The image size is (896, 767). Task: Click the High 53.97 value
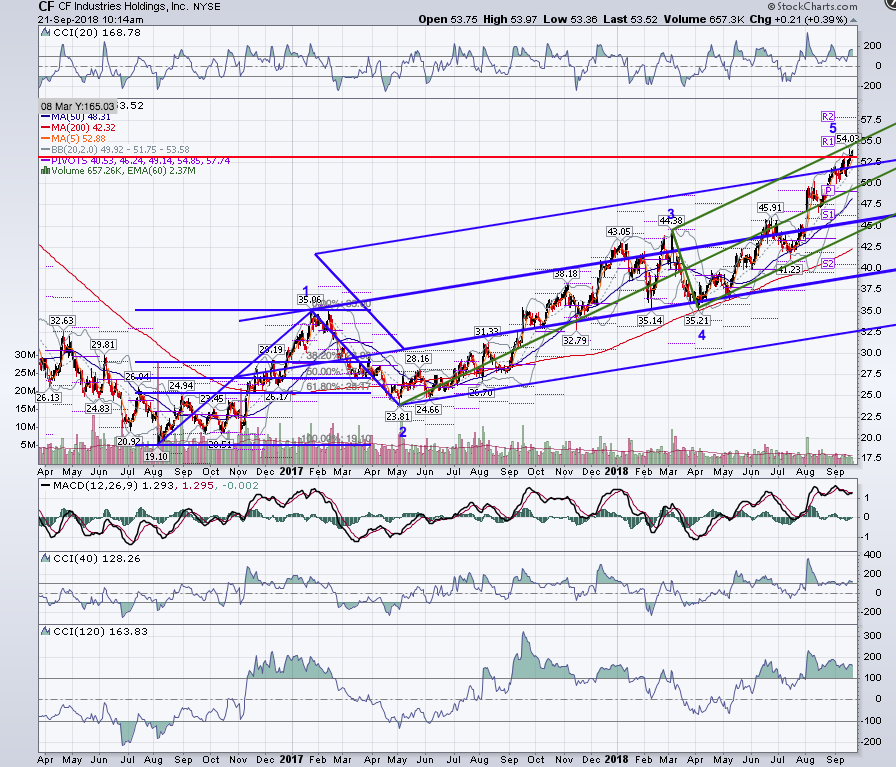point(510,19)
